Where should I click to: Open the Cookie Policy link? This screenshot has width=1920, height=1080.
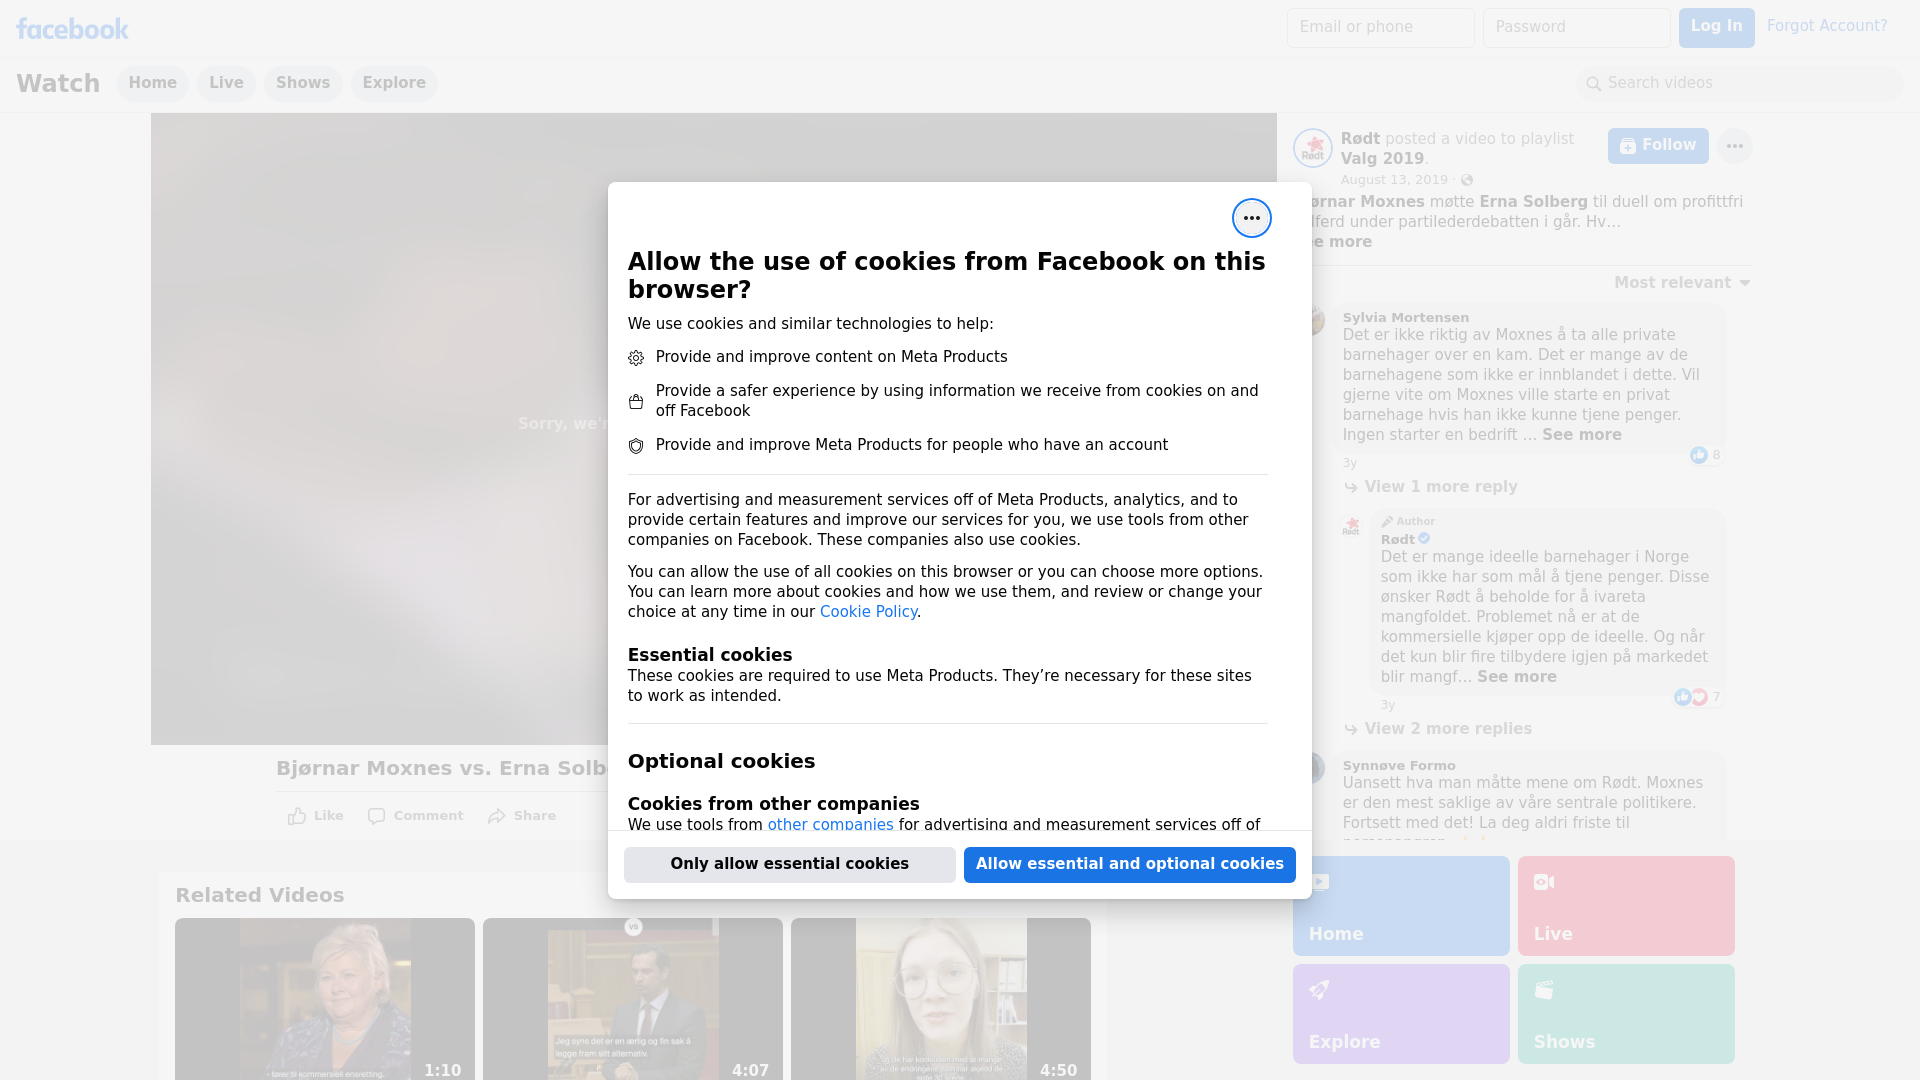tap(868, 612)
